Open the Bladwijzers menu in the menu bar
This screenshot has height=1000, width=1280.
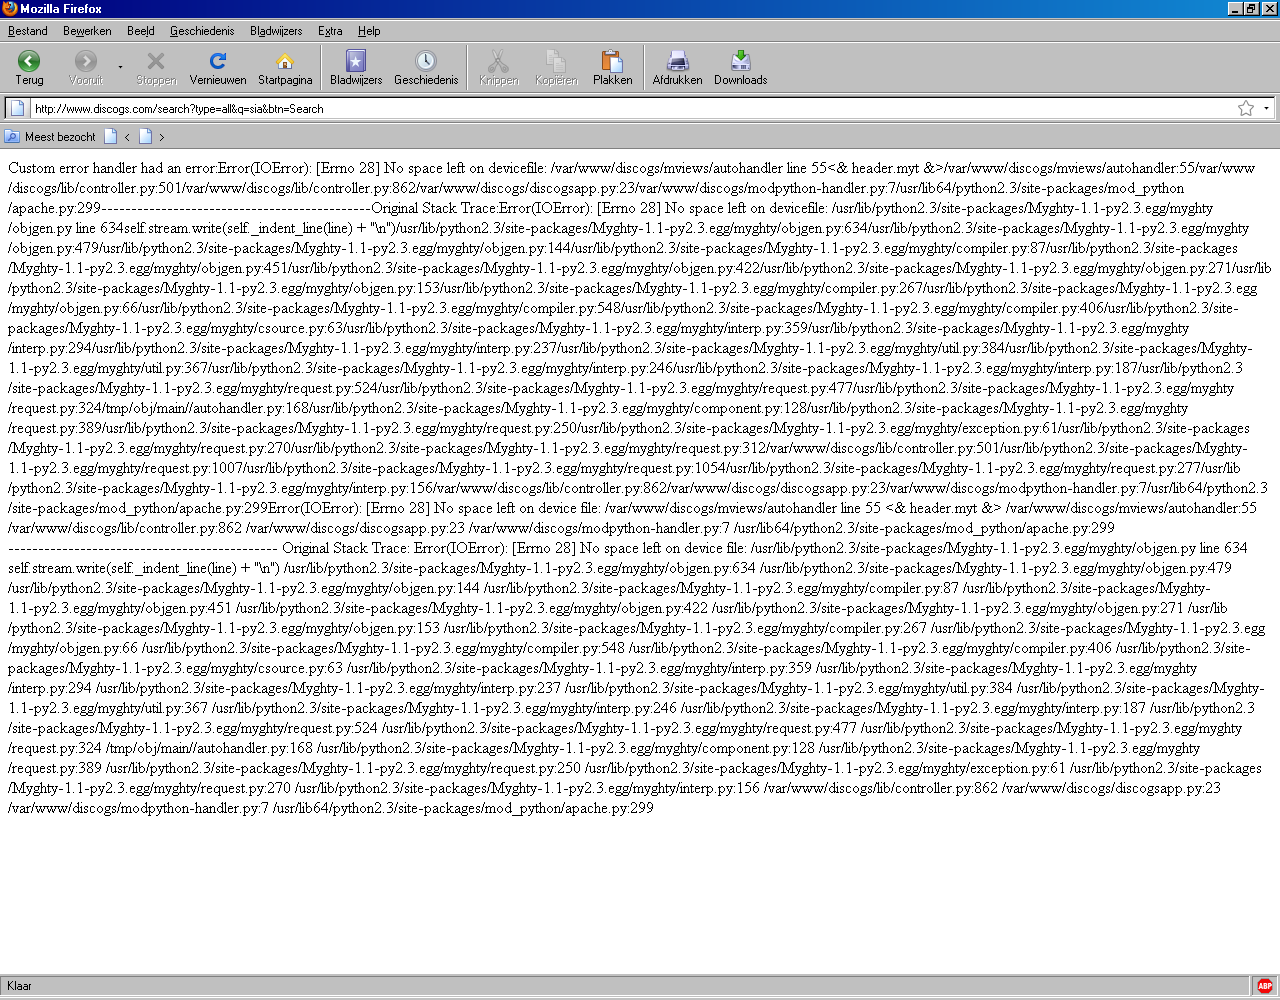(276, 31)
